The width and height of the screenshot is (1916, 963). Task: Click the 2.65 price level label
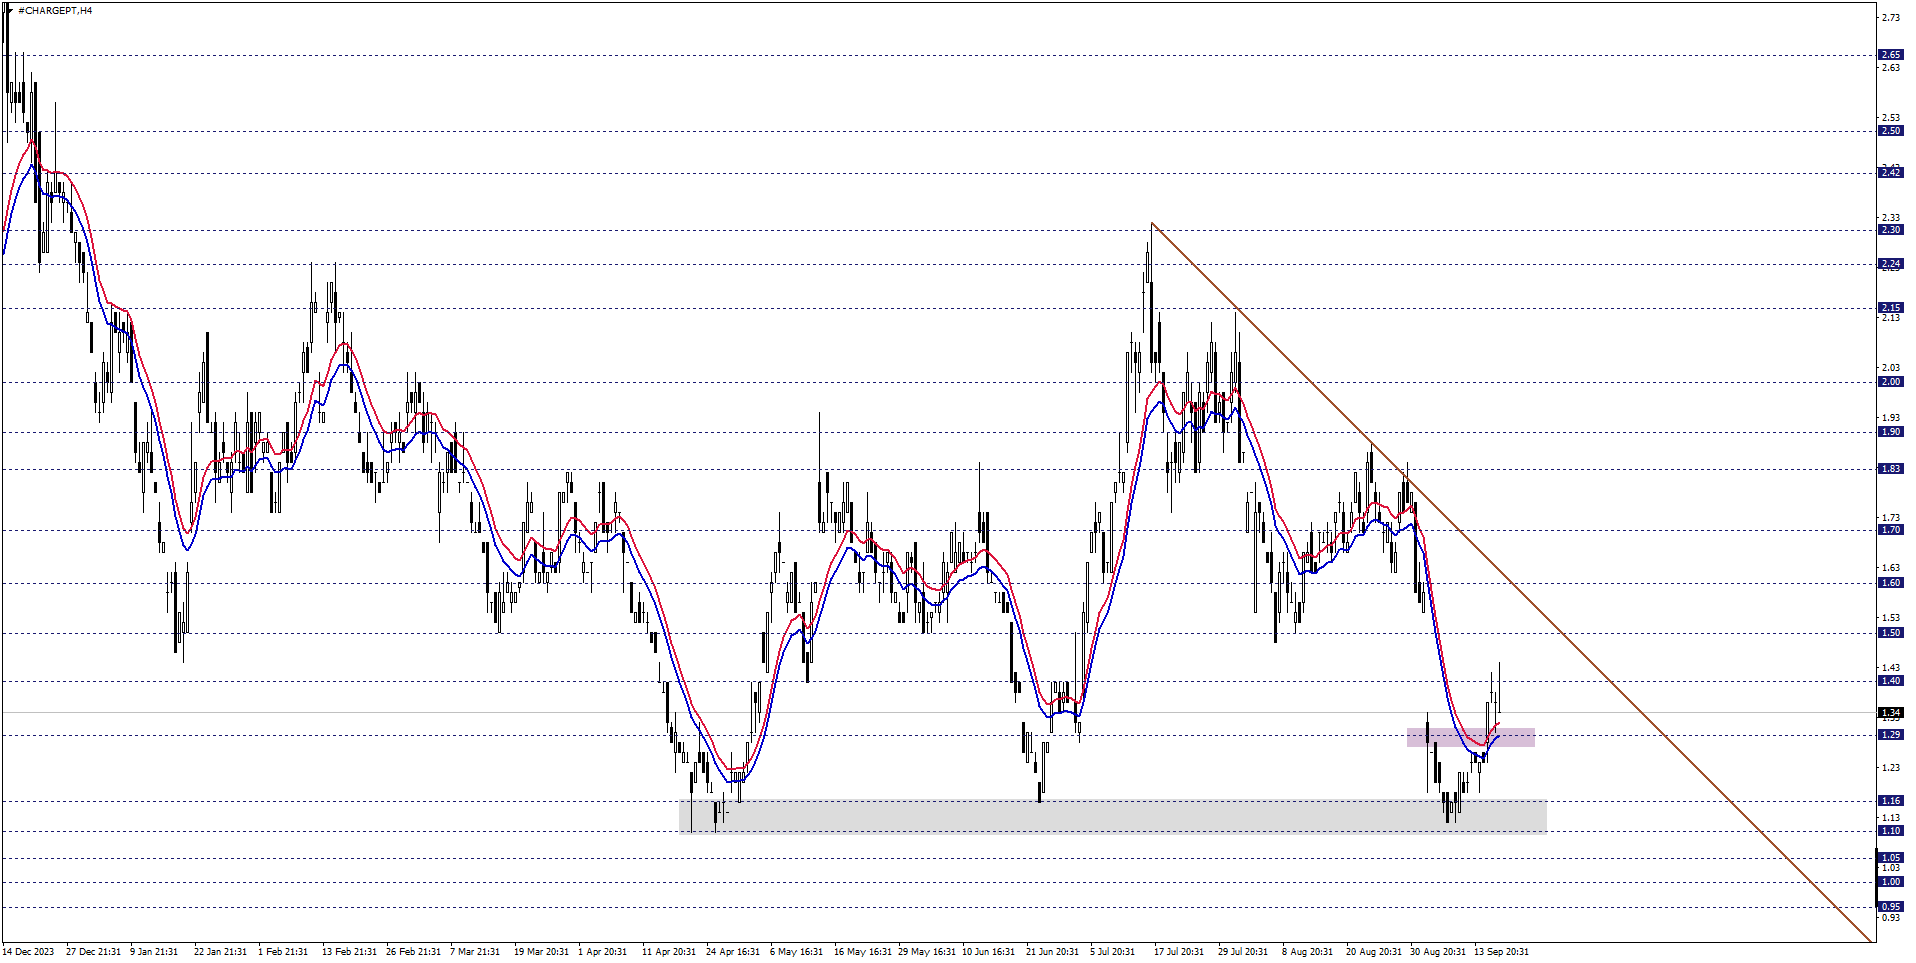tap(1891, 55)
